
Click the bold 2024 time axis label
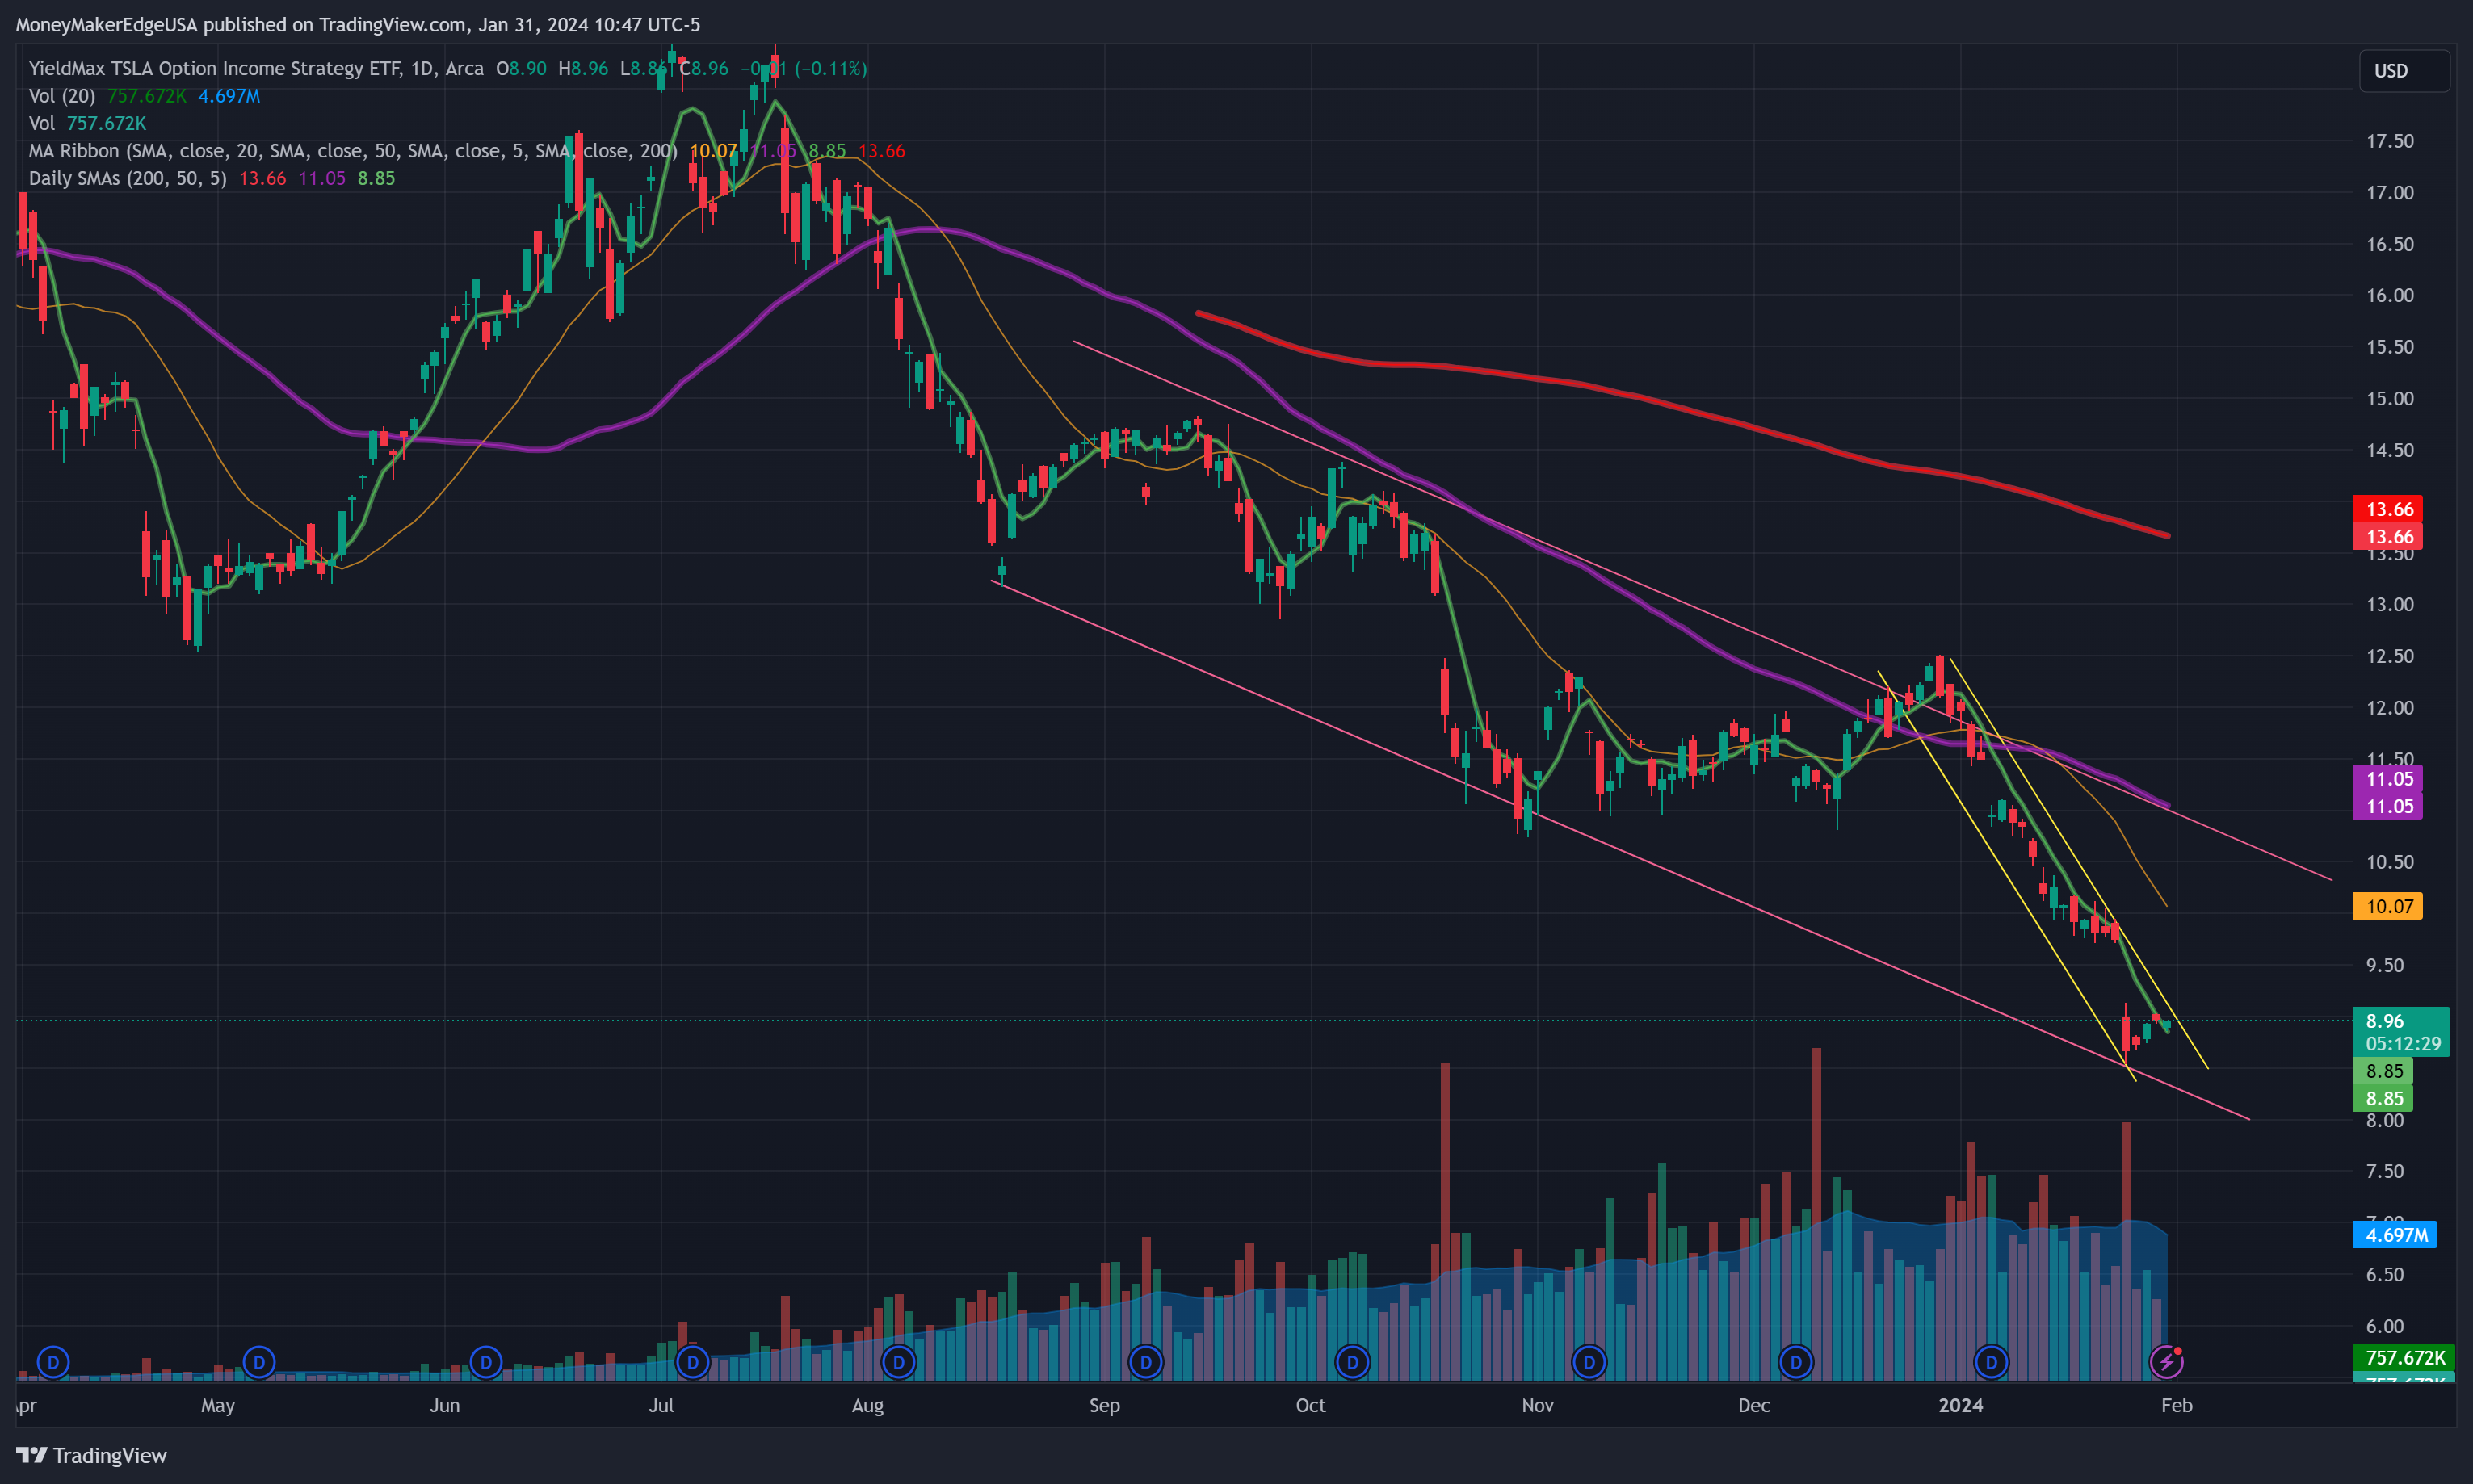[1961, 1405]
